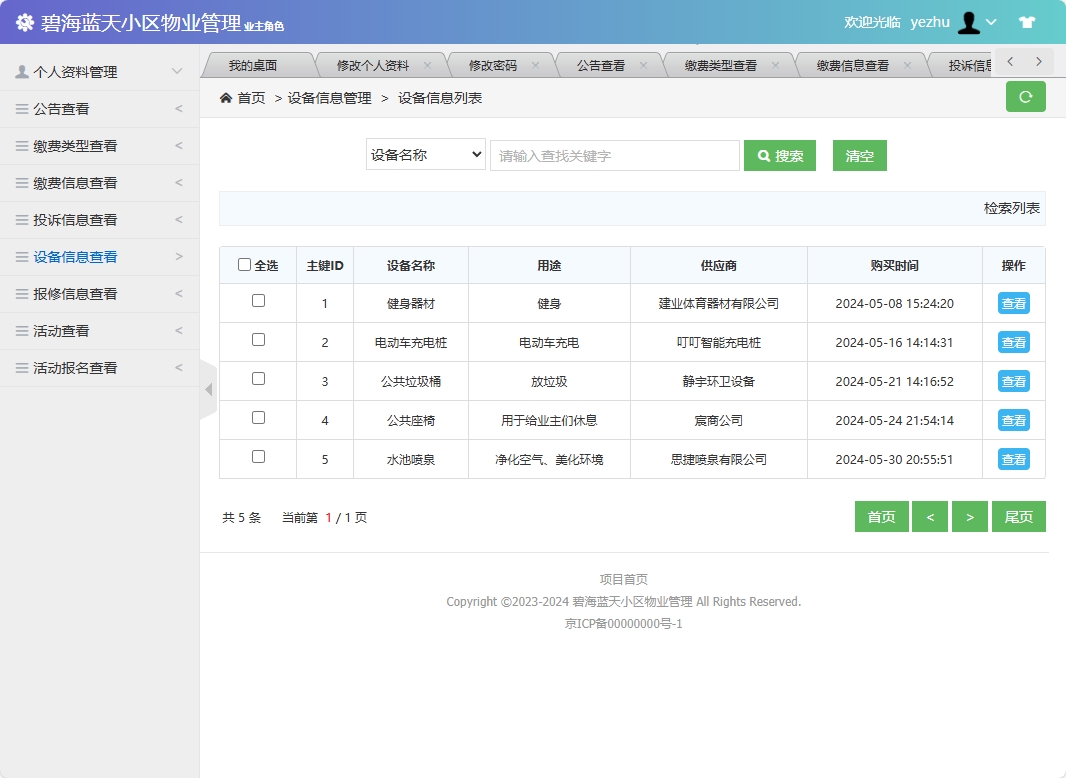
Task: Toggle the 全选 select-all checkbox
Action: pyautogui.click(x=245, y=264)
